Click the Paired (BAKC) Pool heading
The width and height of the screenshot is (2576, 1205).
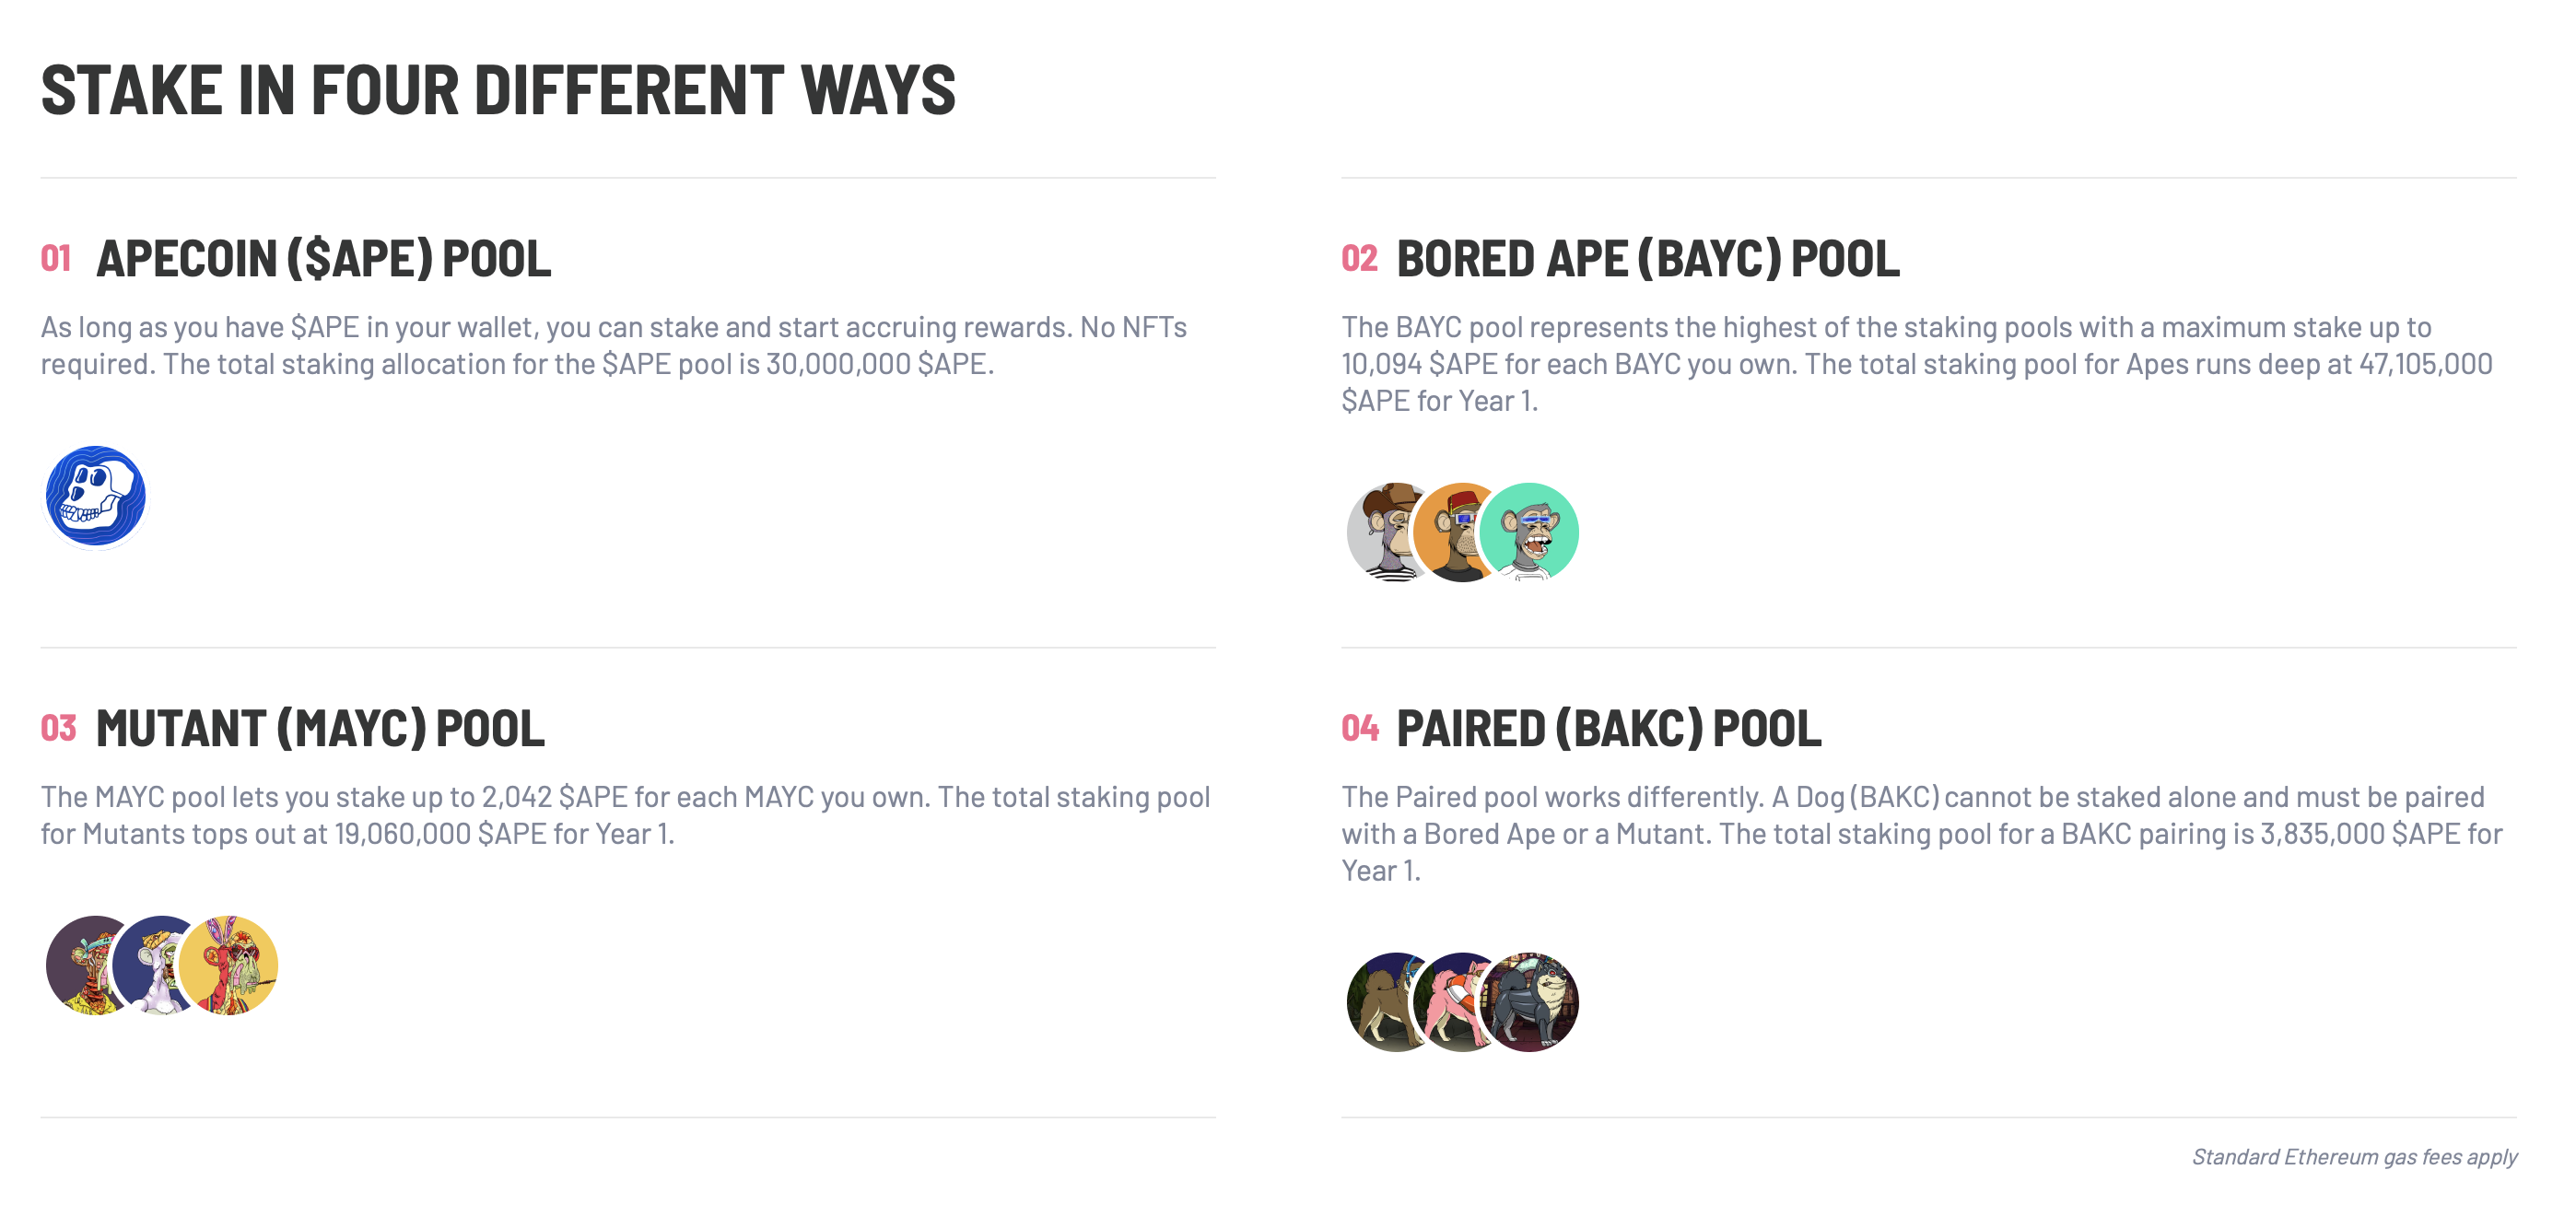pos(1608,728)
